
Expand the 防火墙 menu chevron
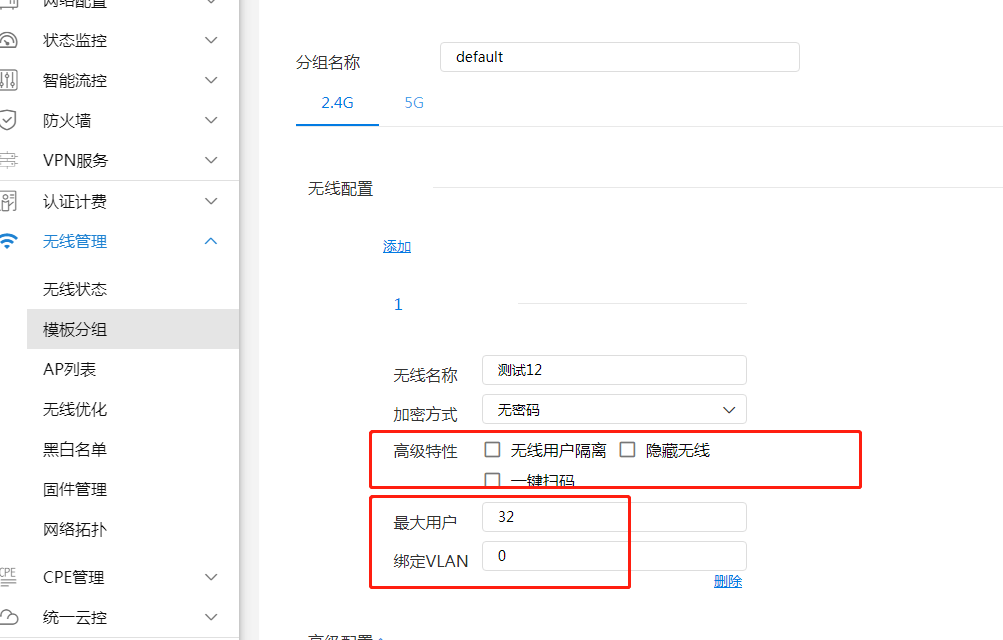click(x=211, y=120)
